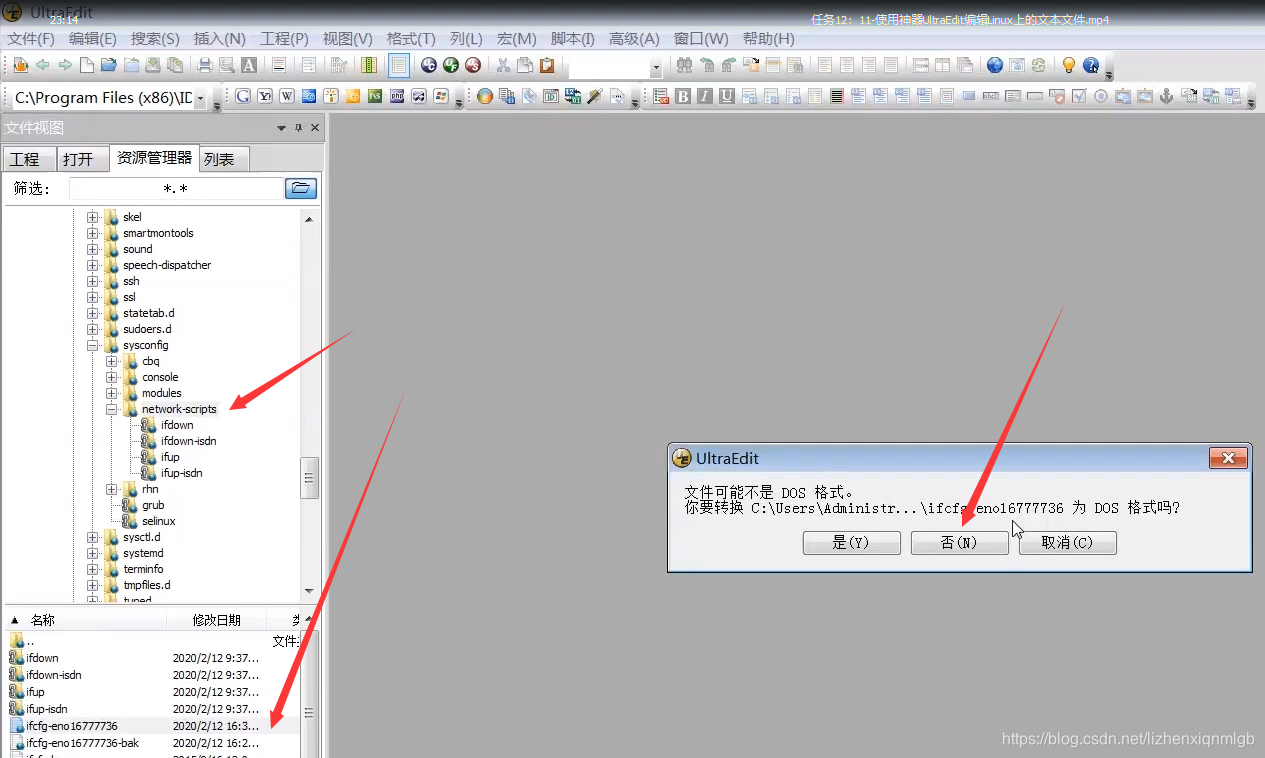Image resolution: width=1265 pixels, height=758 pixels.
Task: Select the selinux item in tree
Action: (158, 521)
